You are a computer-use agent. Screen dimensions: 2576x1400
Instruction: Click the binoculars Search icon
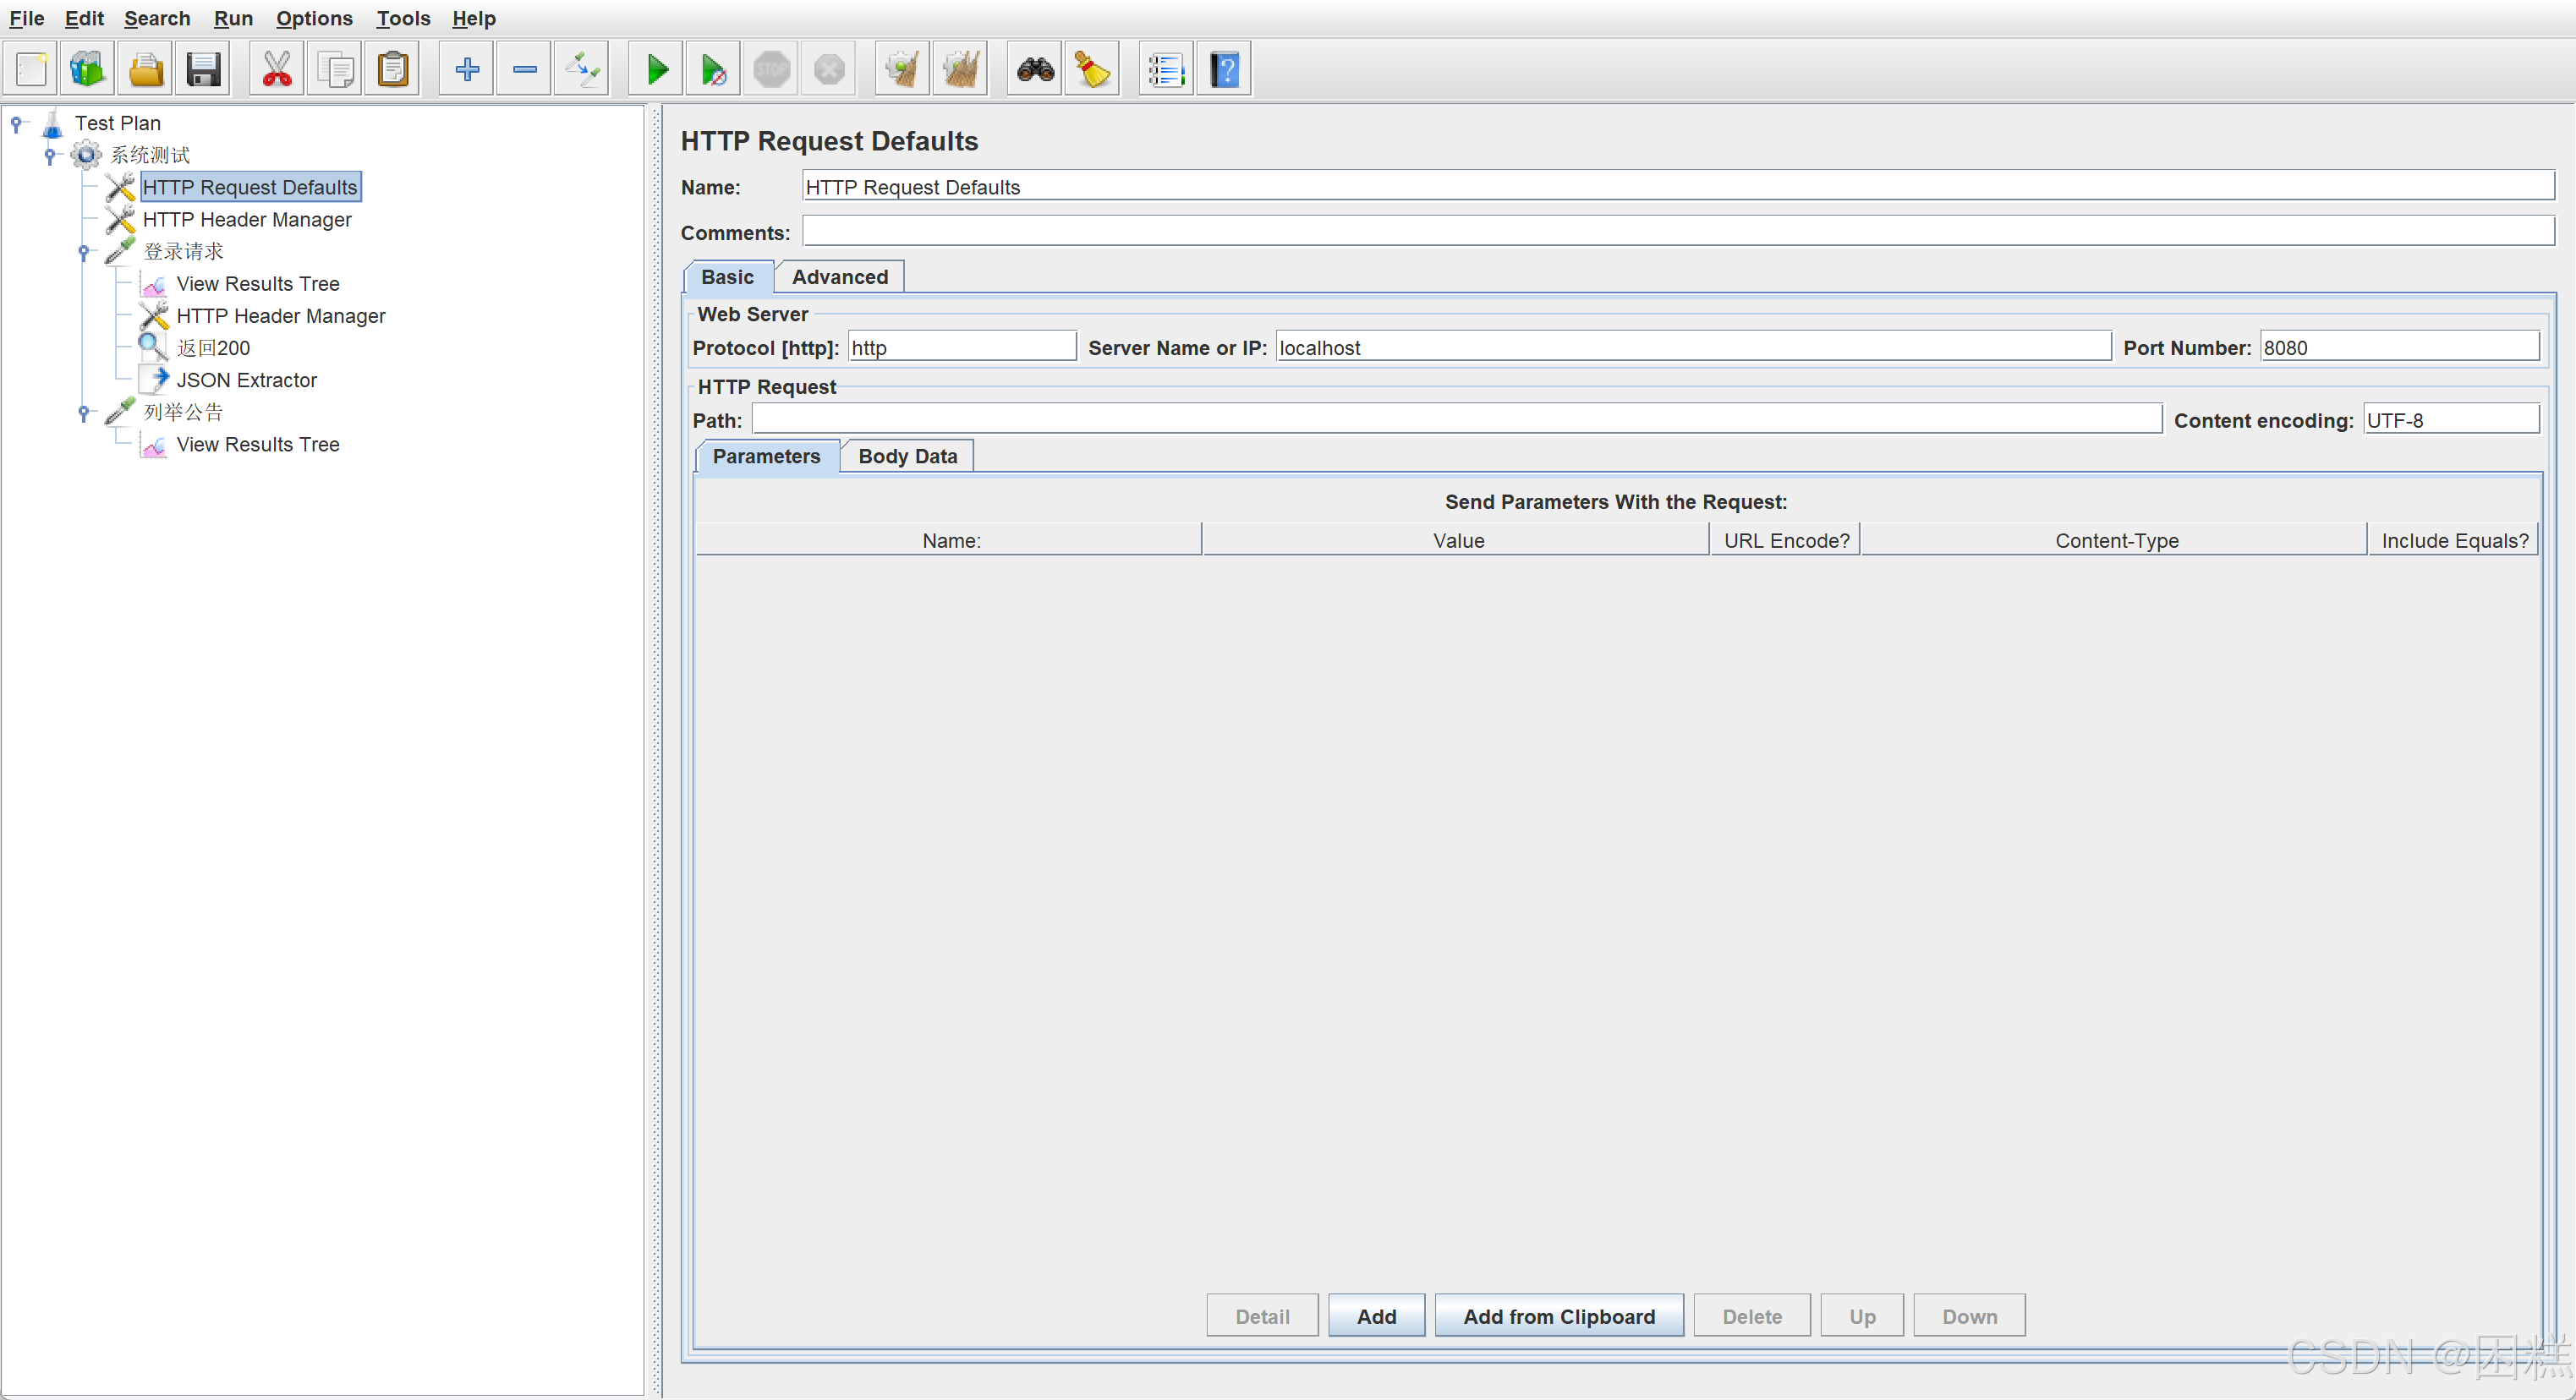click(x=1034, y=70)
